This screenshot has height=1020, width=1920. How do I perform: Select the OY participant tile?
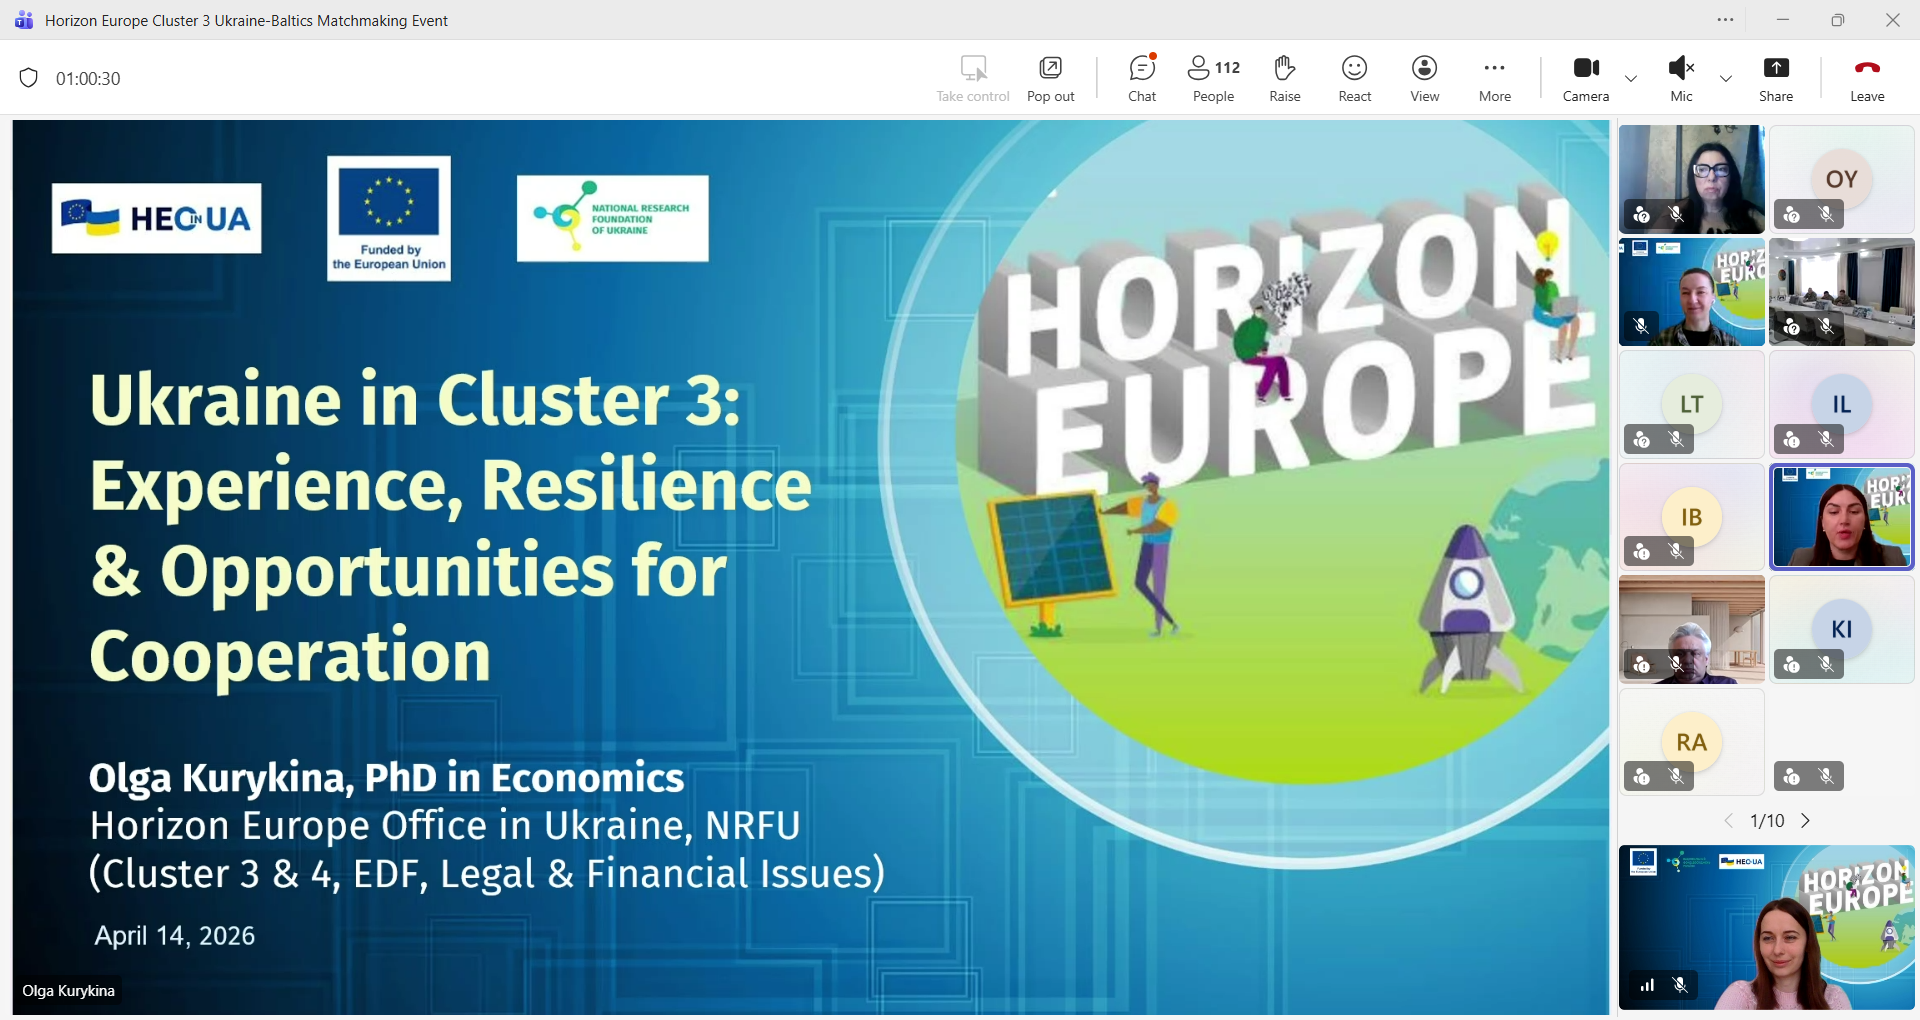click(x=1841, y=179)
